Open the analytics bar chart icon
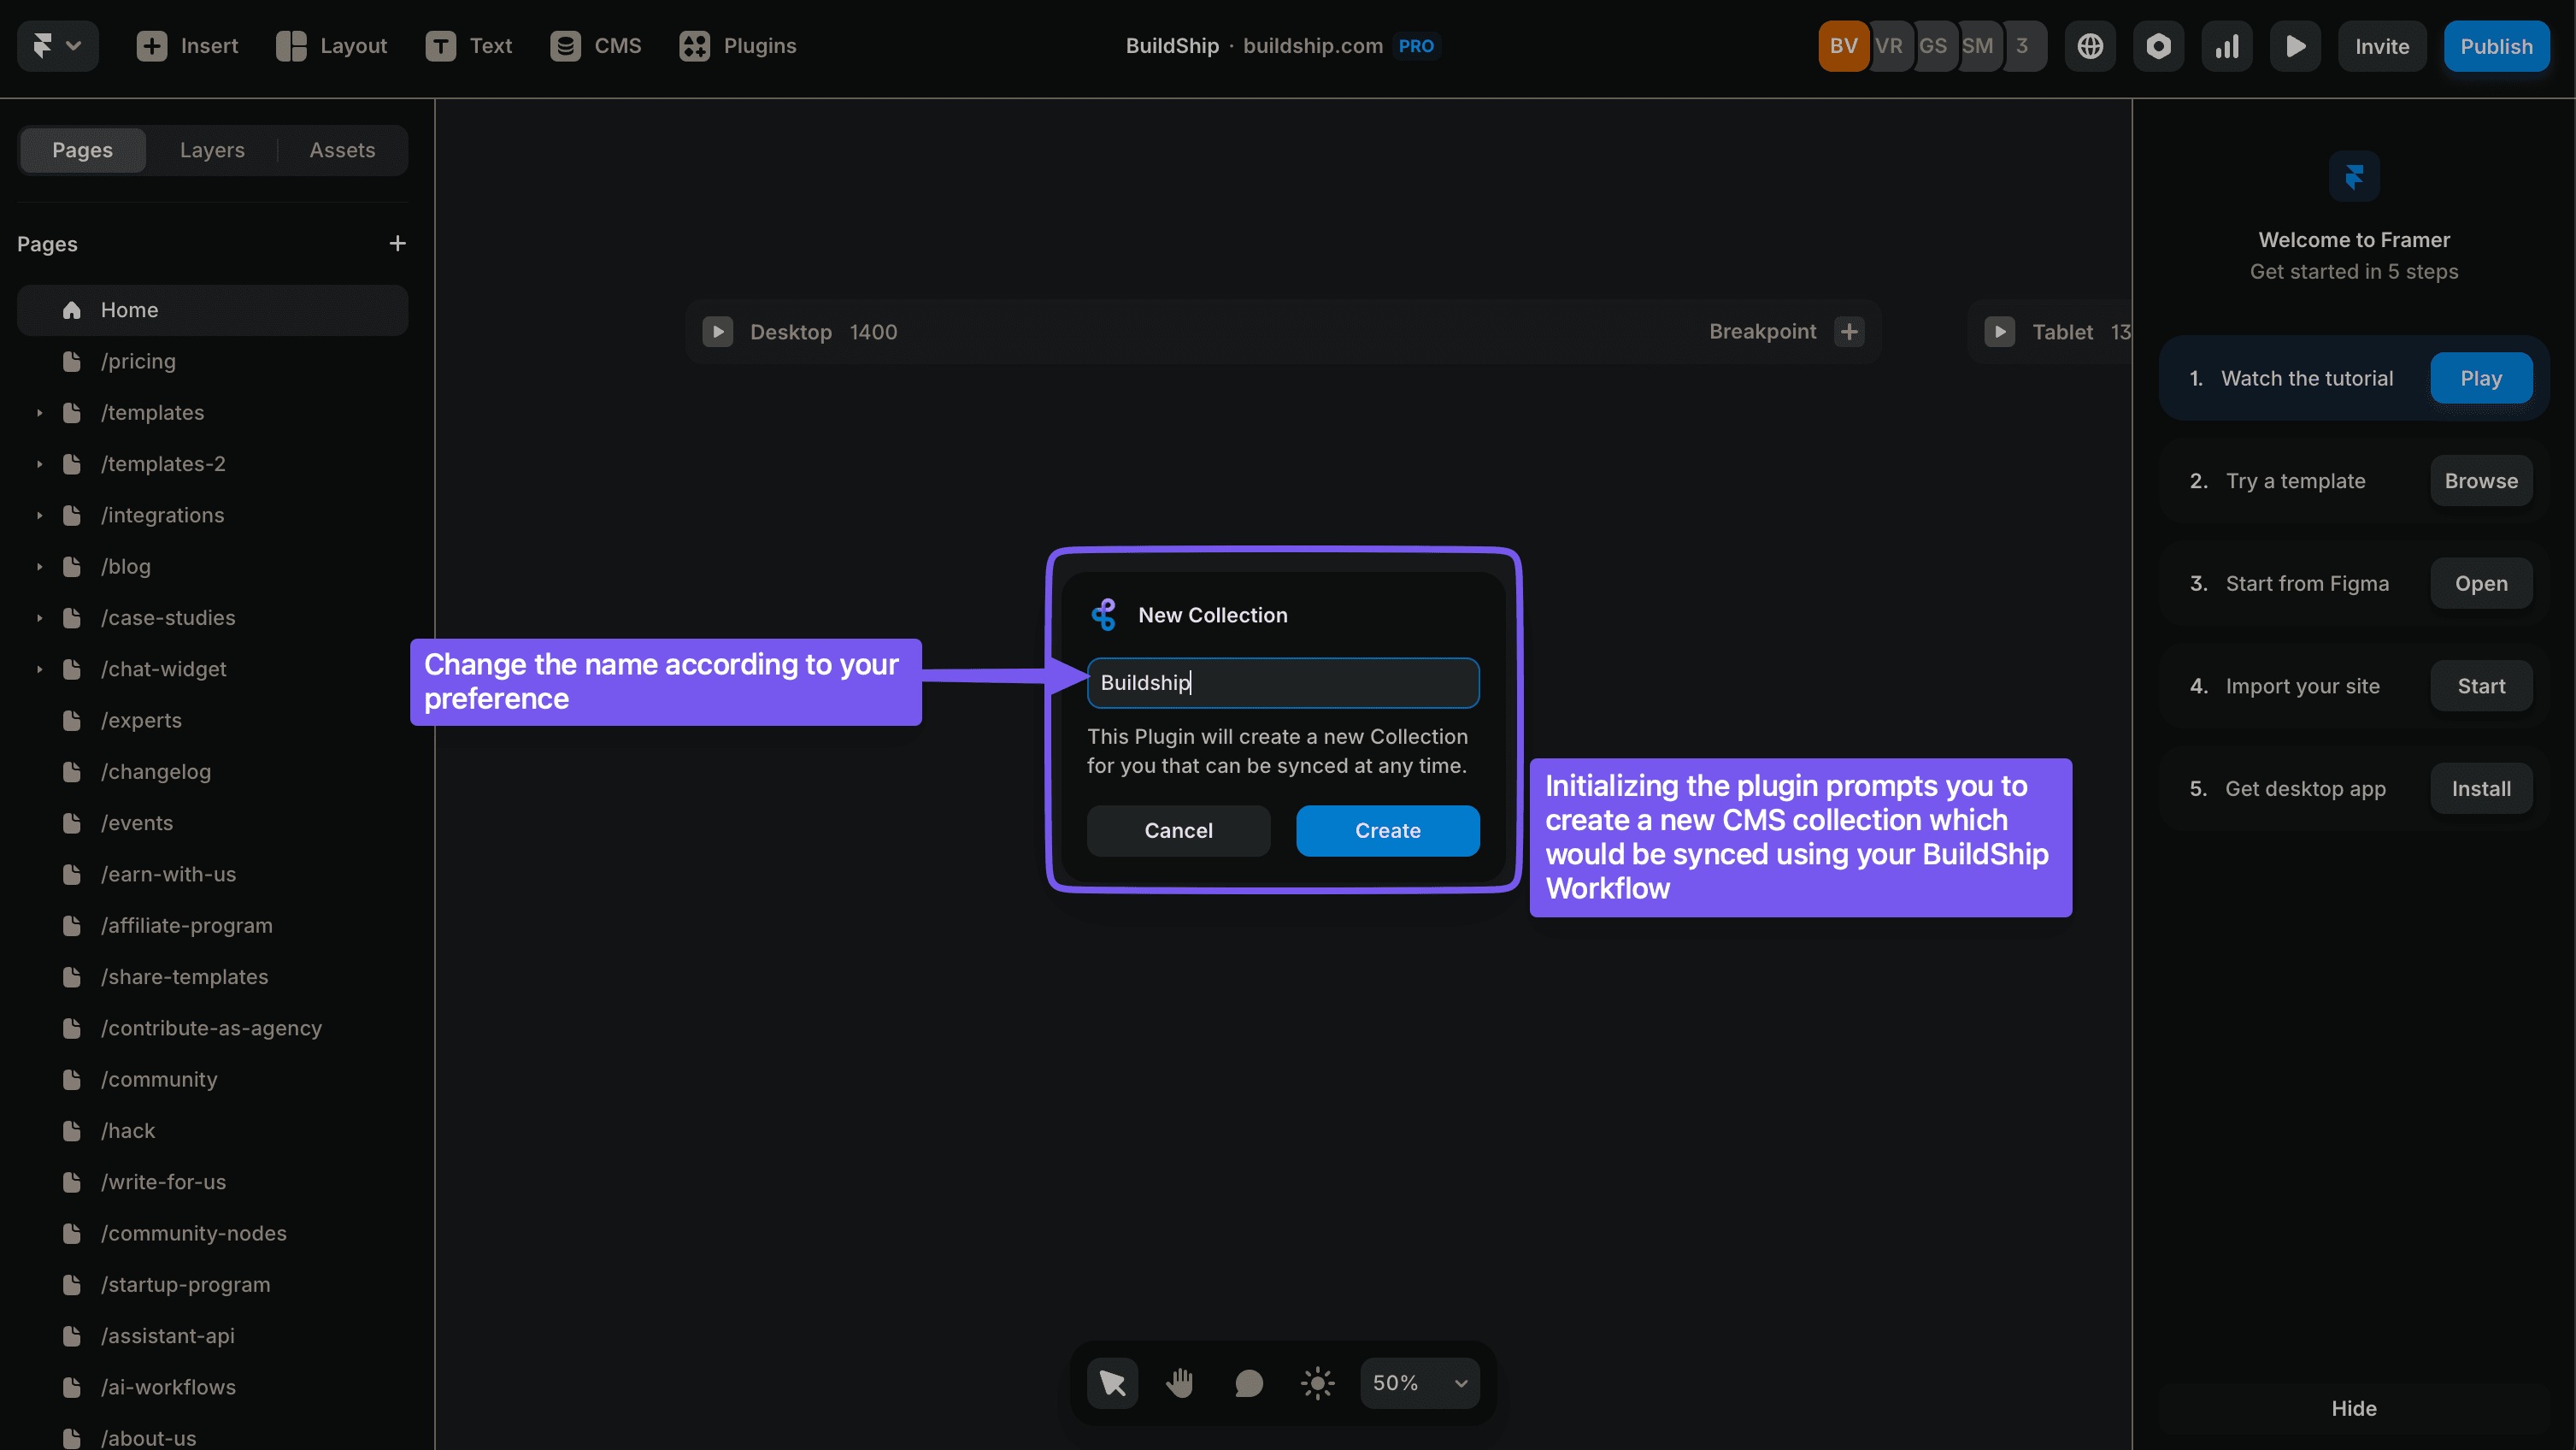Screen dimensions: 2576x1450 coord(2227,46)
